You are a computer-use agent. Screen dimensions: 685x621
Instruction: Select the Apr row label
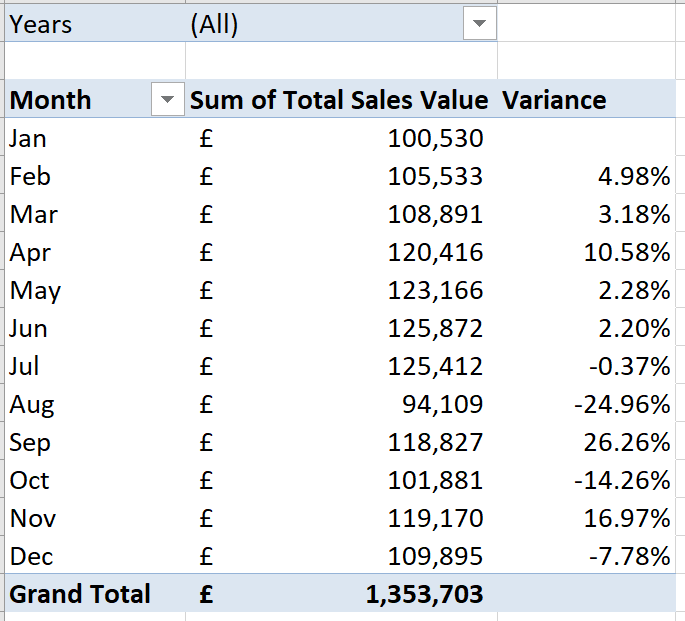tap(30, 253)
